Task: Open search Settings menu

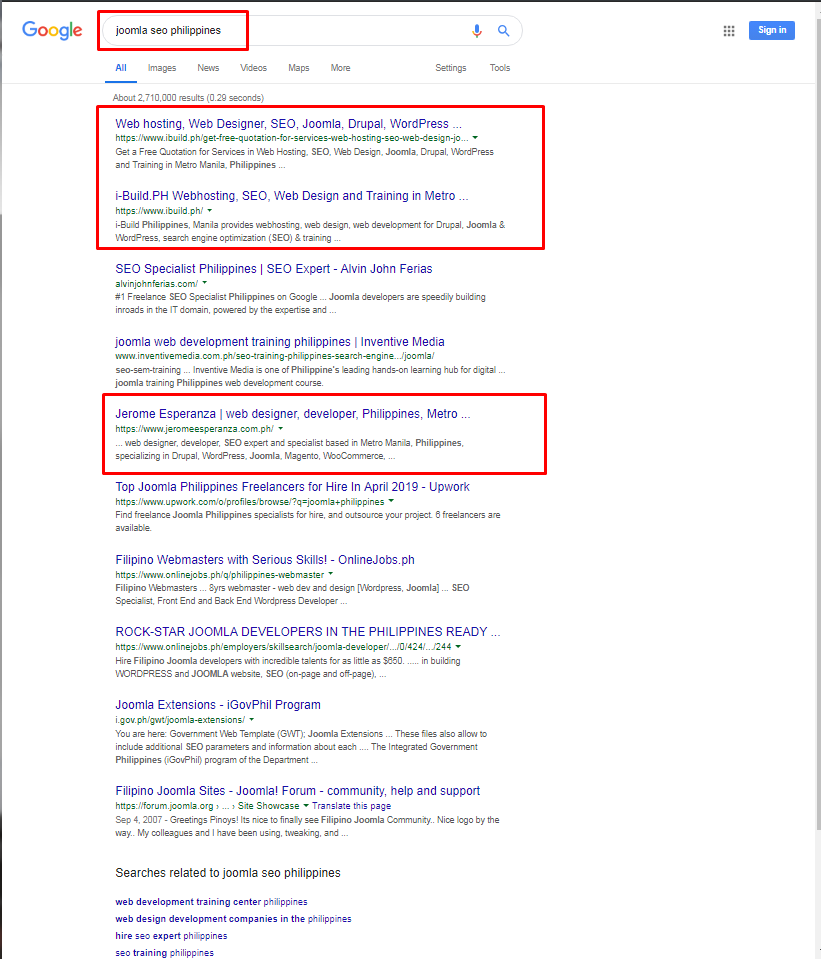Action: coord(450,68)
